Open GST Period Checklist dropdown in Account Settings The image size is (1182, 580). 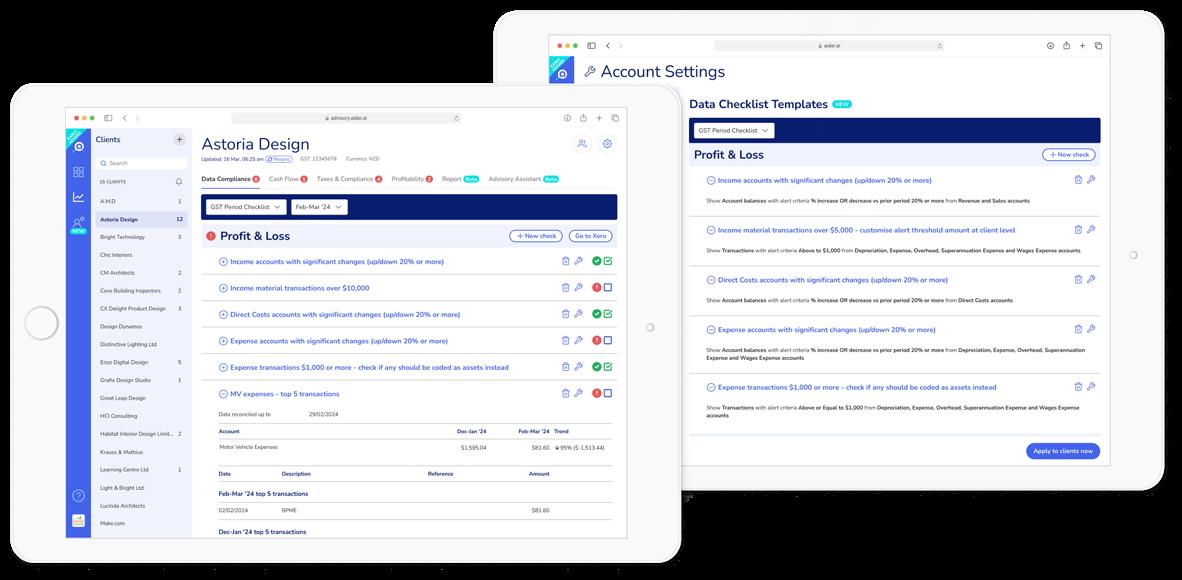tap(733, 130)
